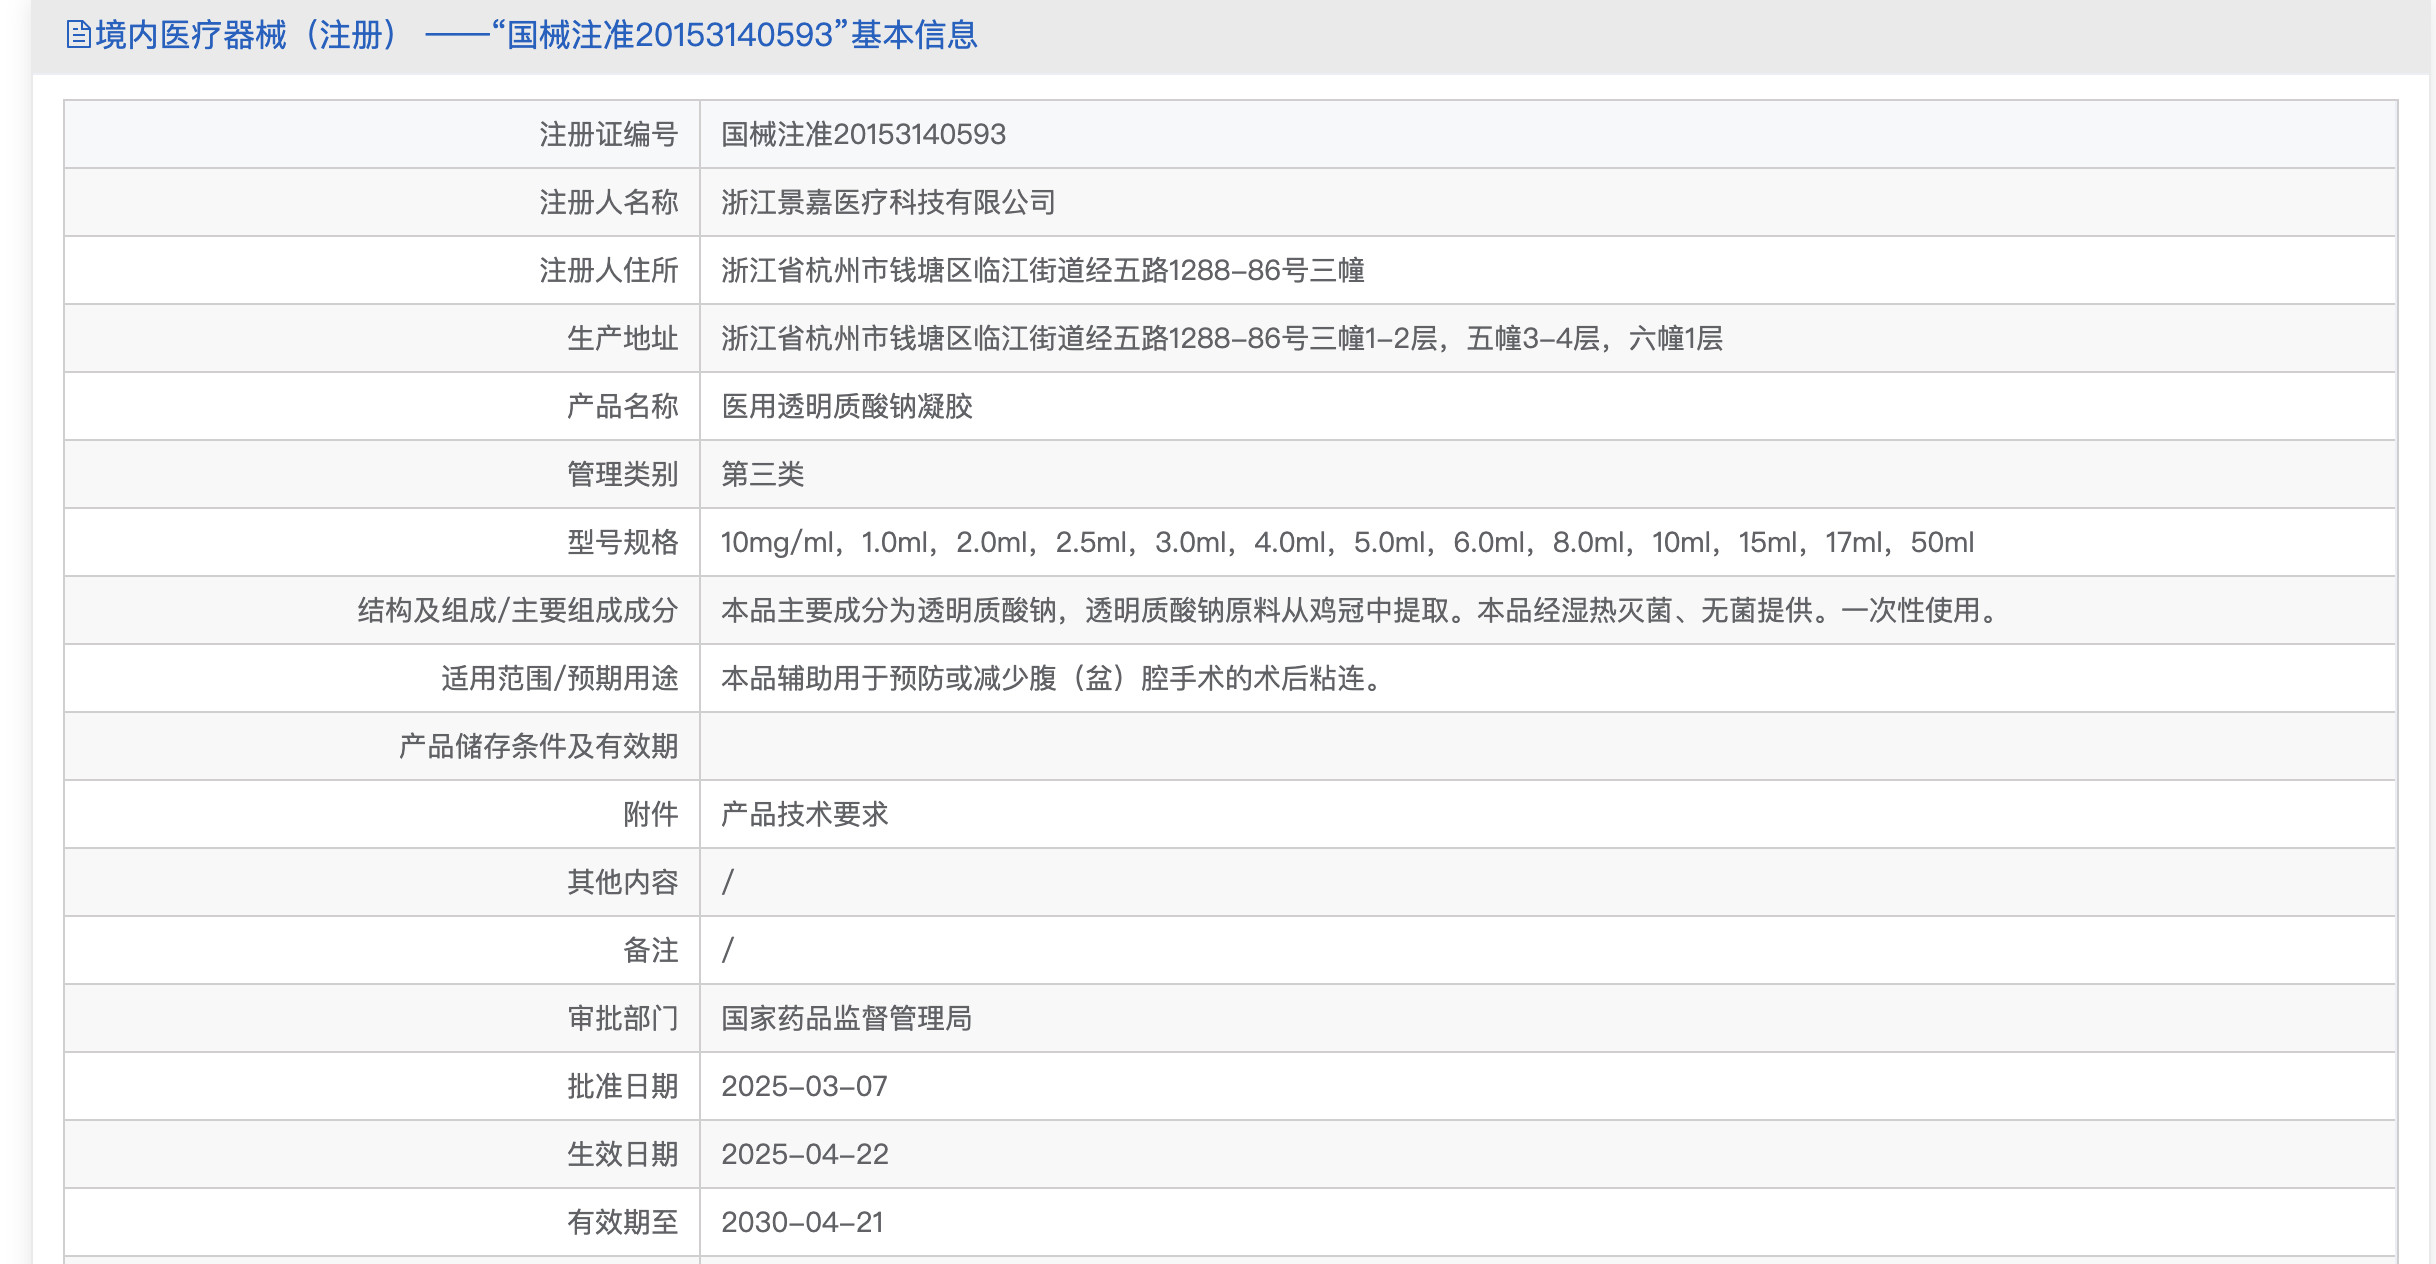2436x1264 pixels.
Task: Click the 备注 row label
Action: point(650,951)
